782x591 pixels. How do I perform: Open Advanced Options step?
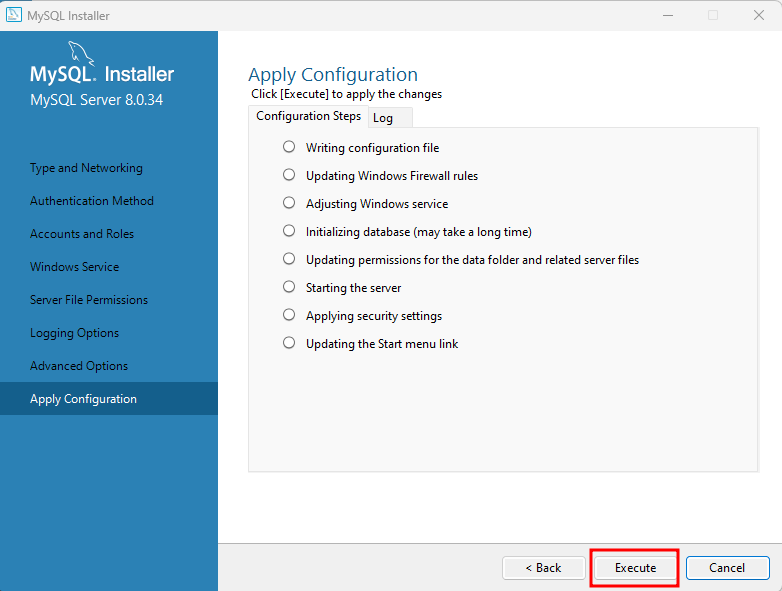[79, 366]
